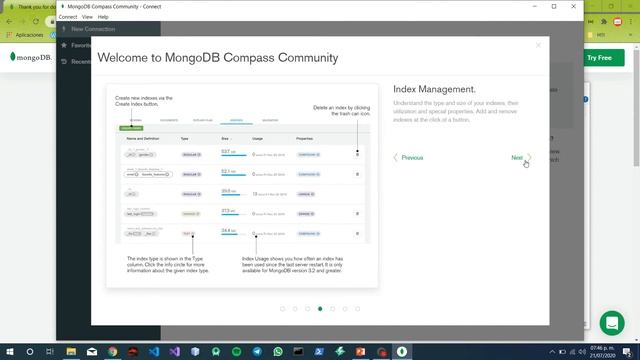Click the Favorites star icon in sidebar
Screen dimensions: 640x360
pyautogui.click(x=64, y=45)
